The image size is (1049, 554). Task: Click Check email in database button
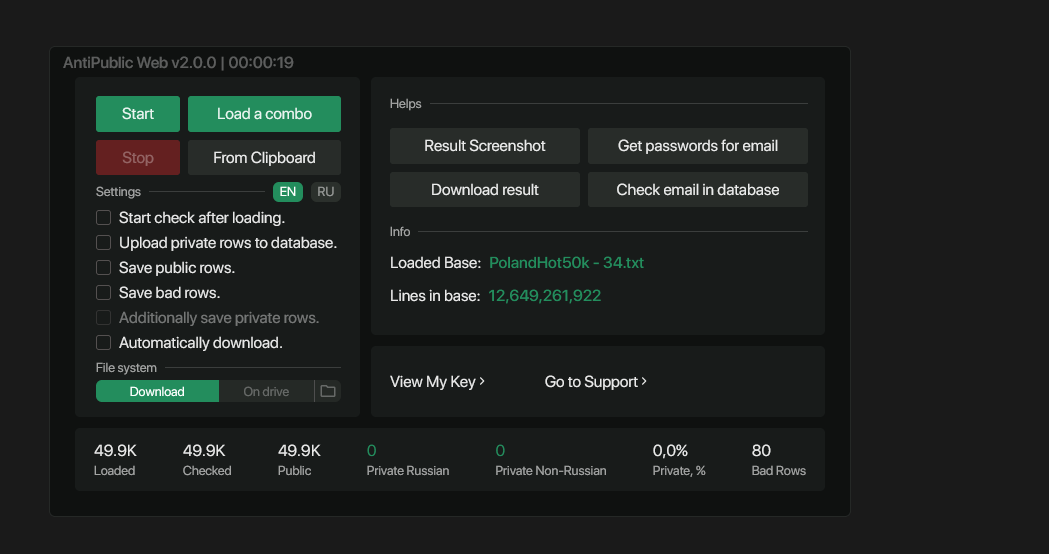click(x=698, y=190)
